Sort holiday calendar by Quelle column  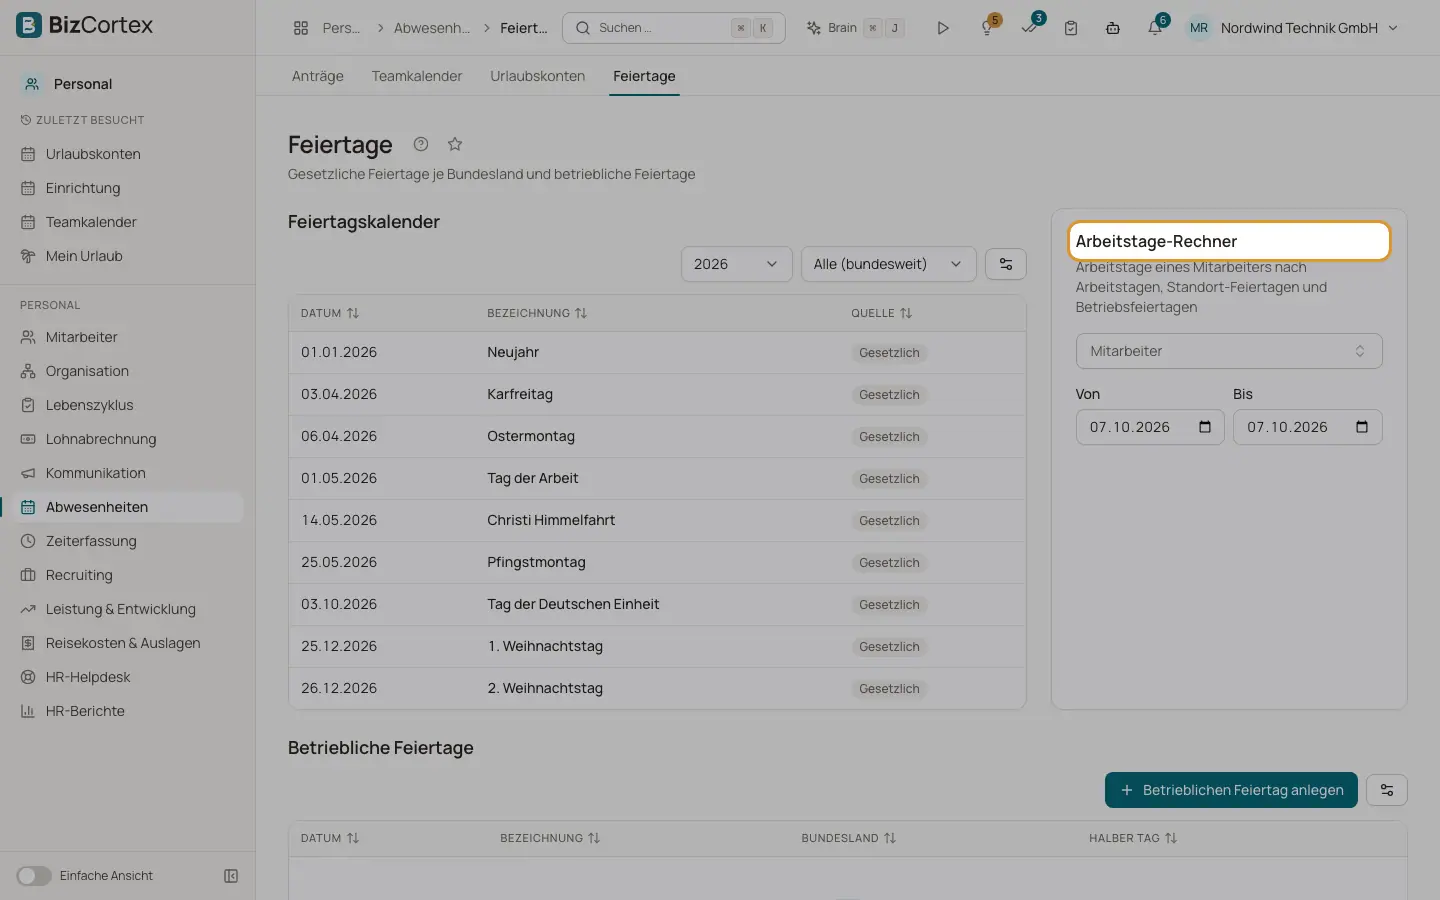pyautogui.click(x=882, y=313)
